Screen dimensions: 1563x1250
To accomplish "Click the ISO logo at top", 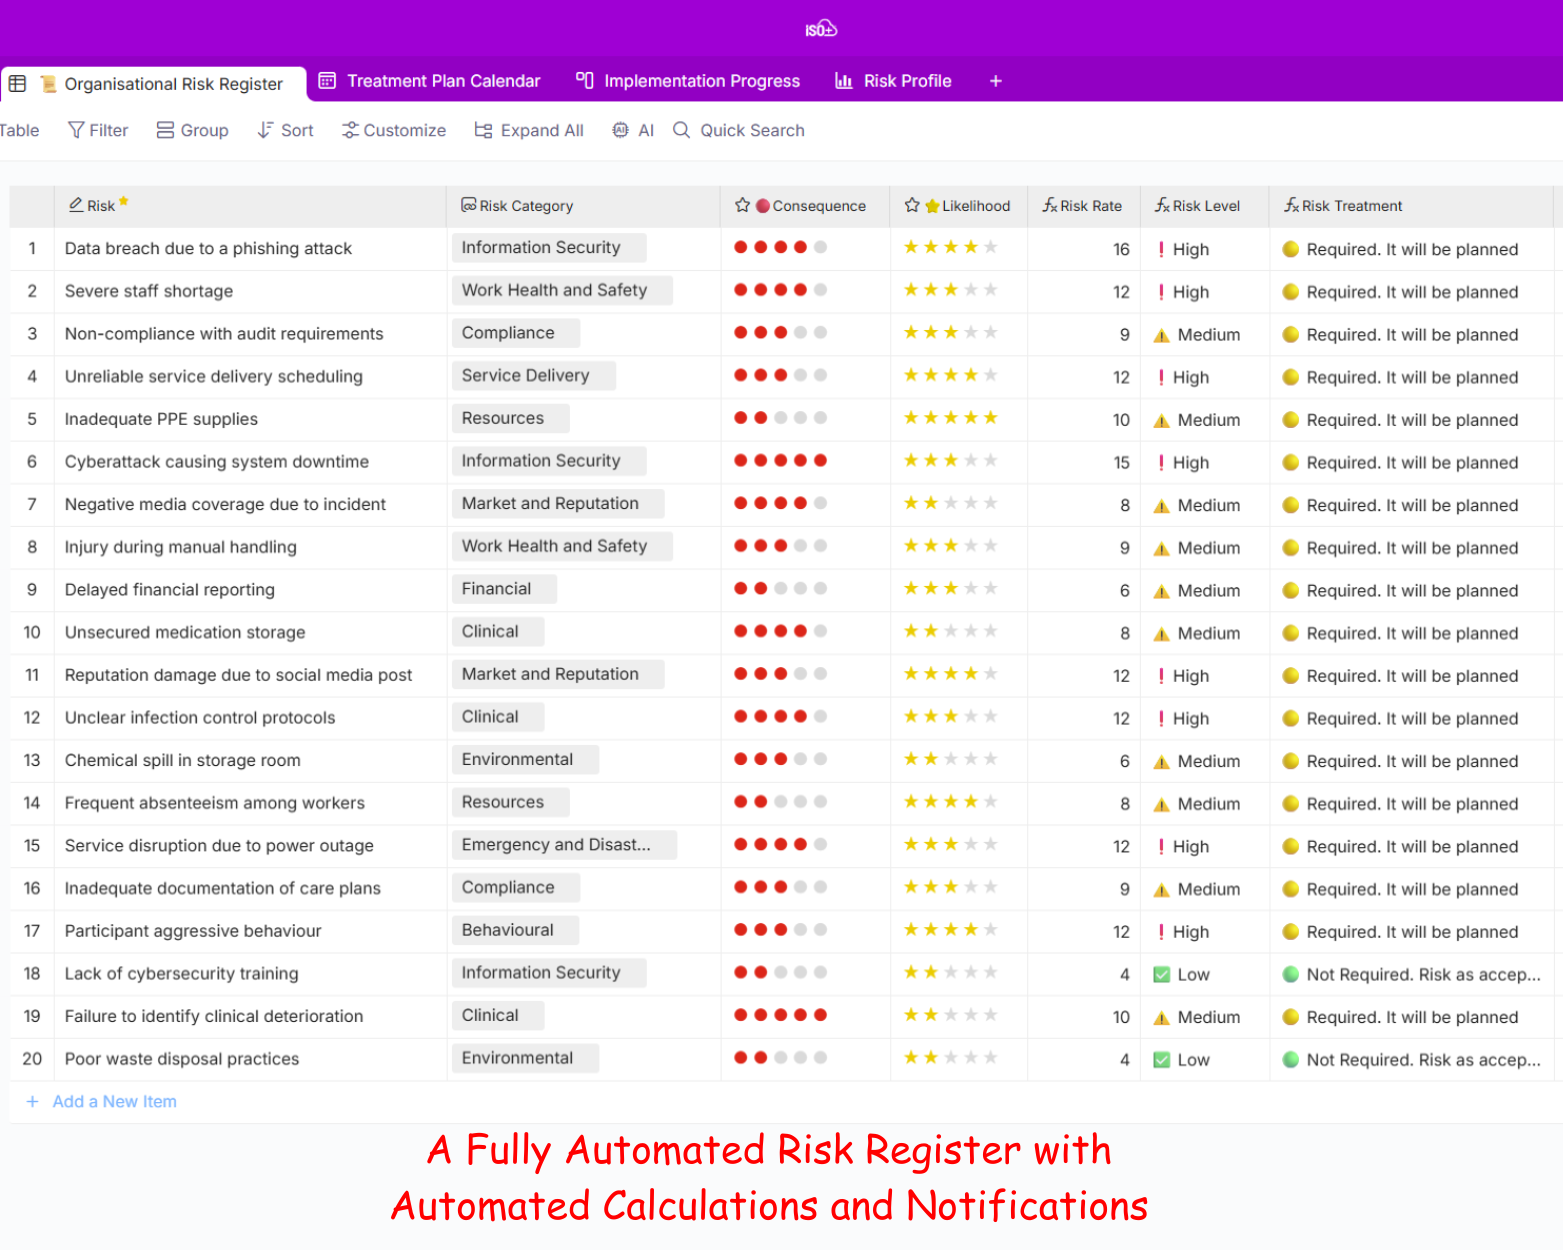I will (x=821, y=29).
